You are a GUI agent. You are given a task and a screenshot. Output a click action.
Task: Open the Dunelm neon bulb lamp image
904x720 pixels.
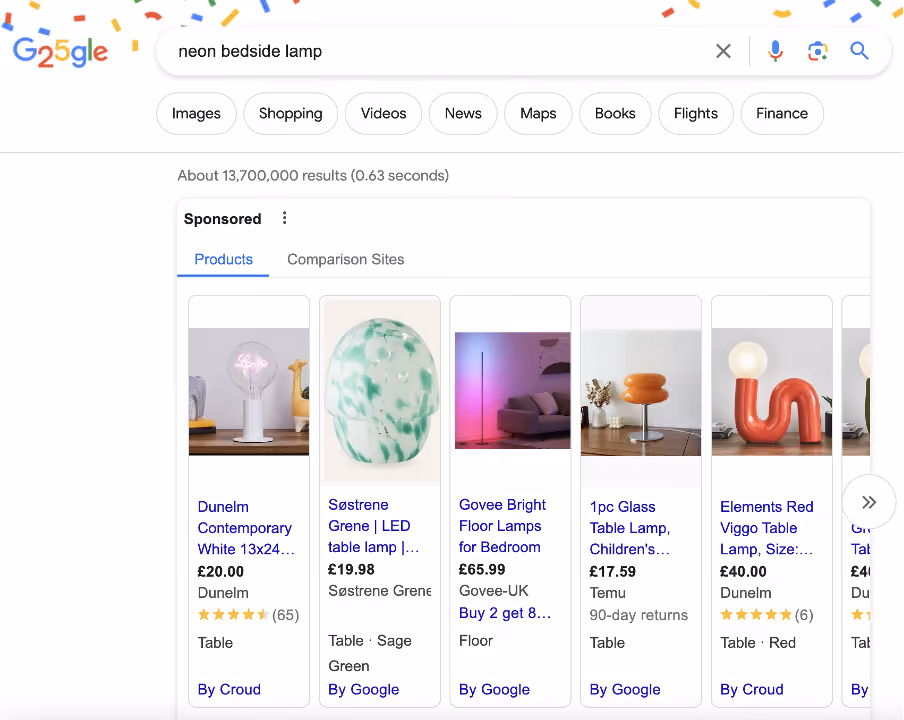click(249, 392)
